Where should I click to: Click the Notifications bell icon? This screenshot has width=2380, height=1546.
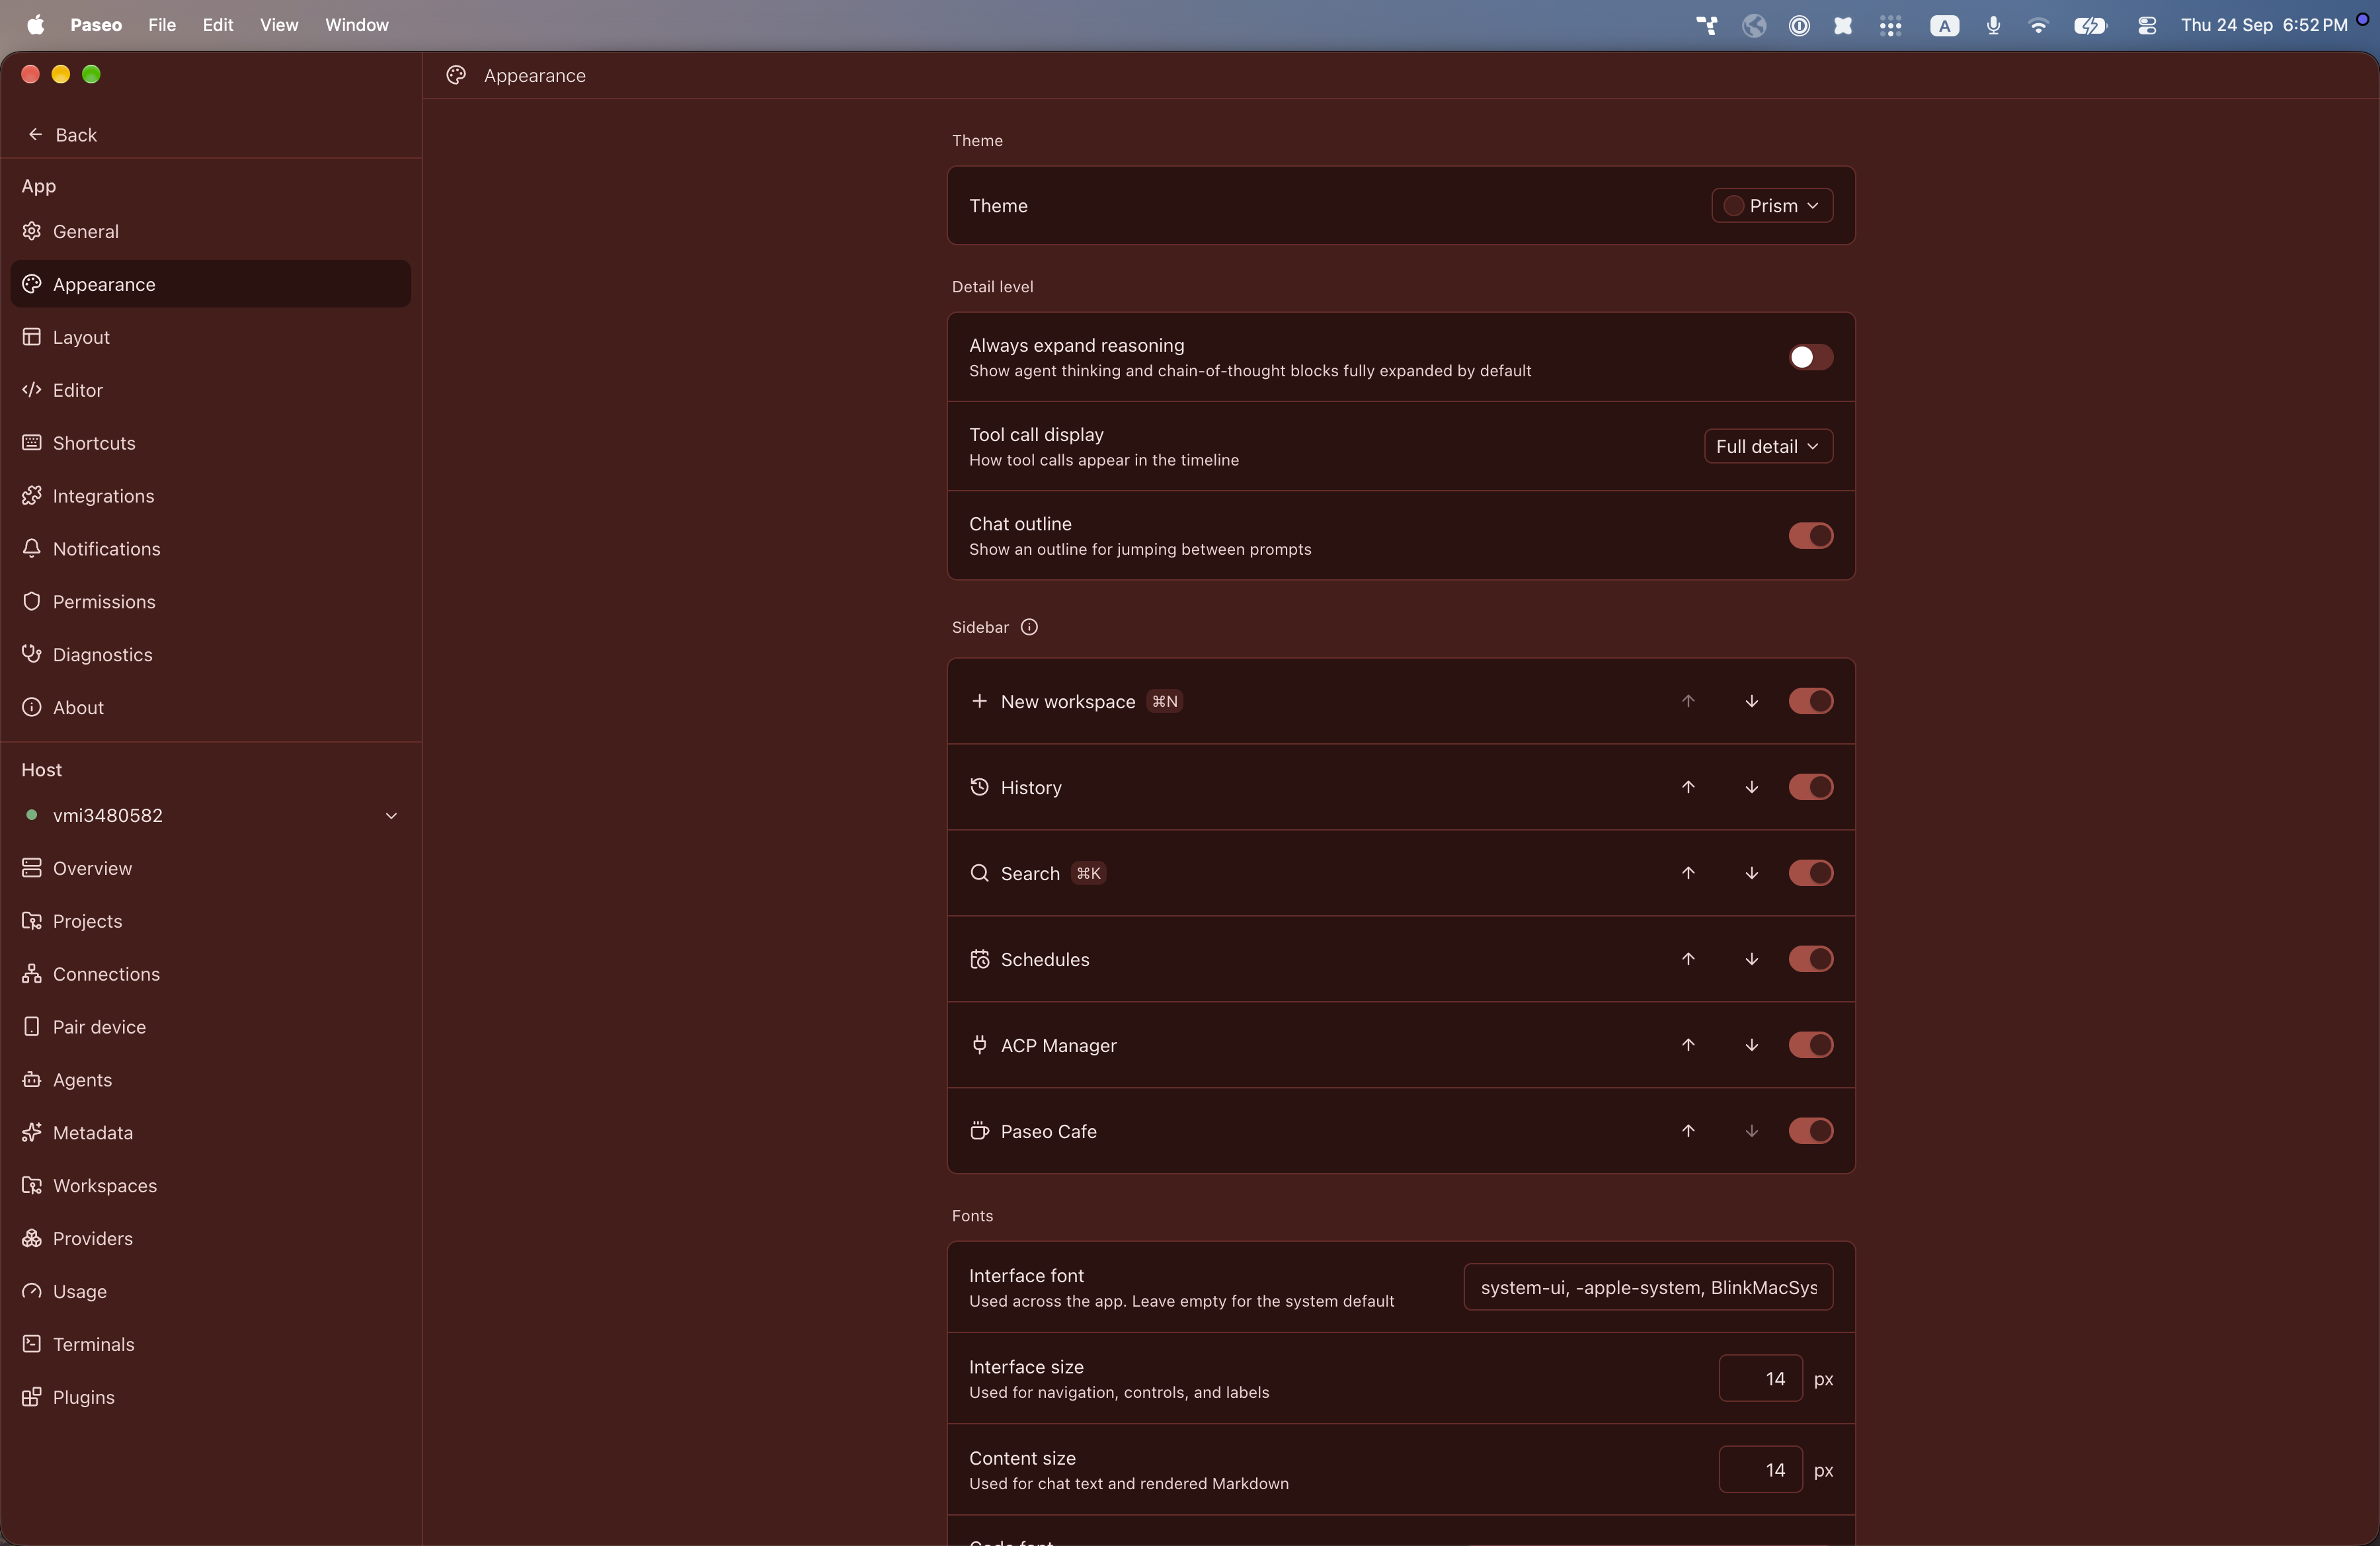32,548
